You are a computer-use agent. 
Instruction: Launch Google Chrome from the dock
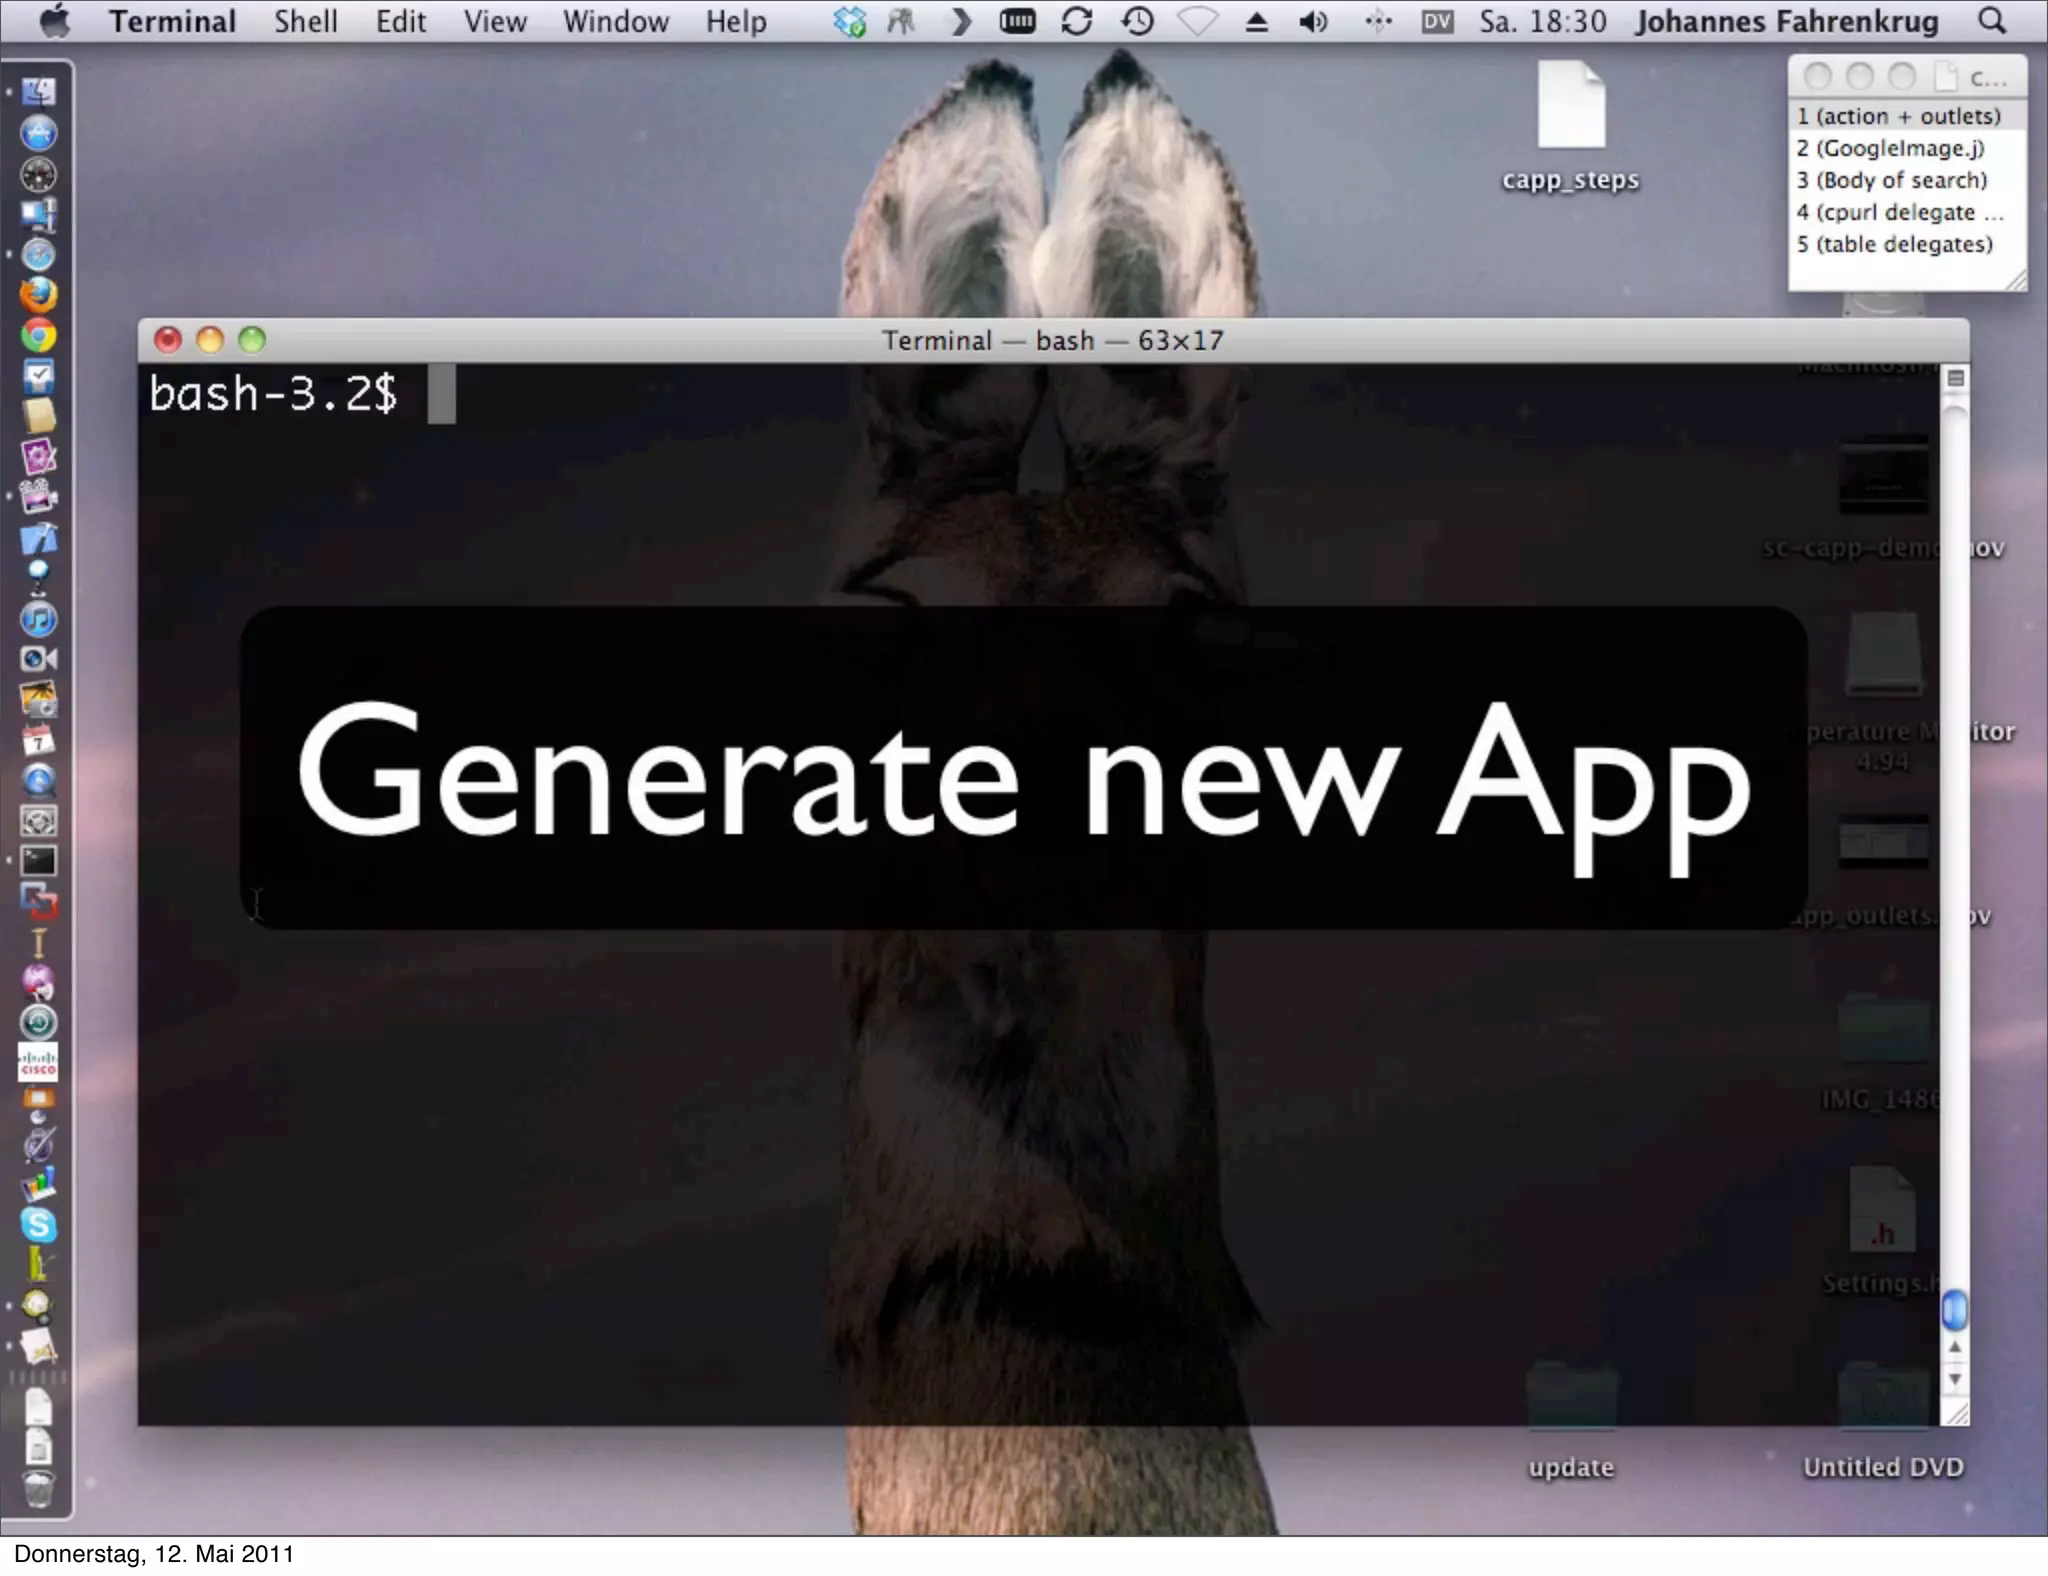coord(38,336)
